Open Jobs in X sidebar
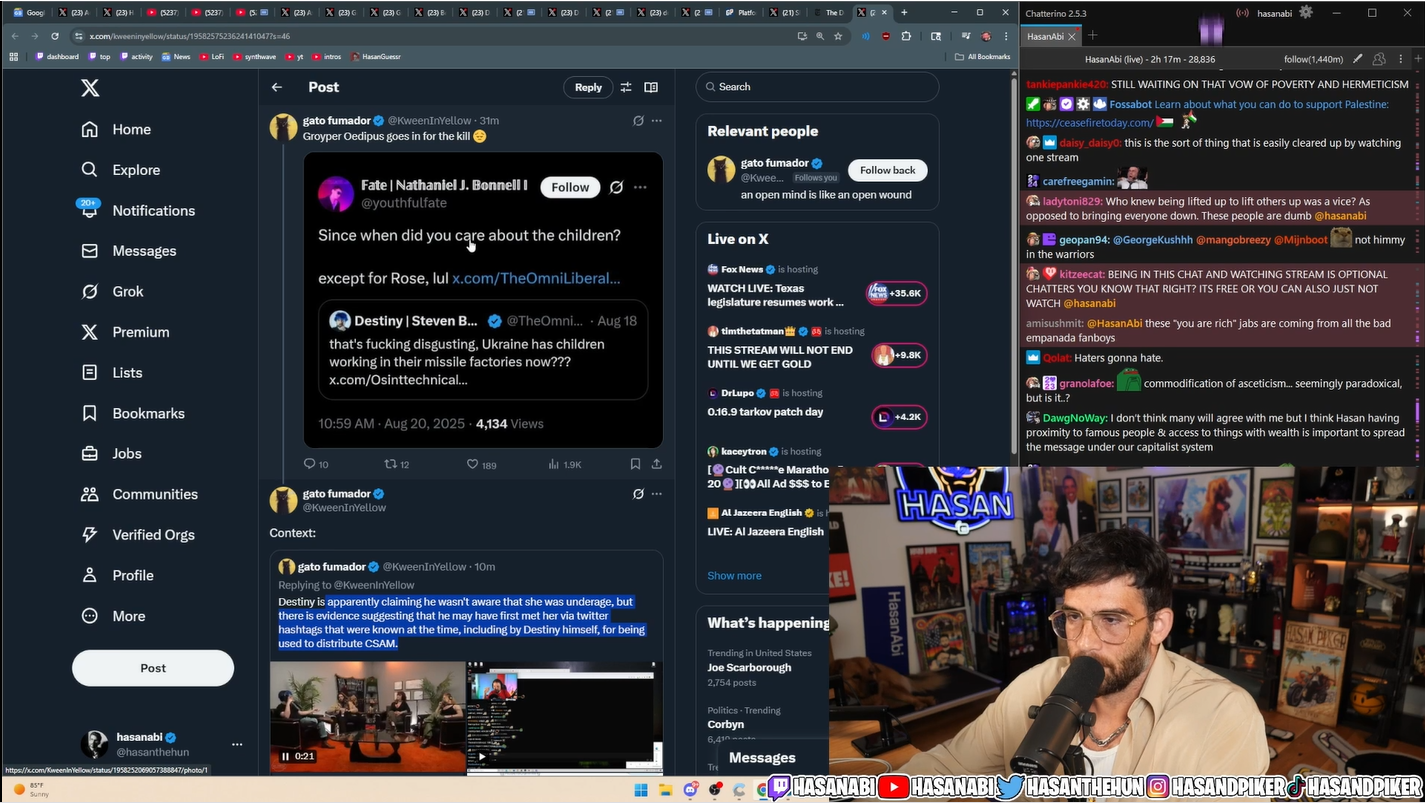The height and width of the screenshot is (803, 1425). 111,453
